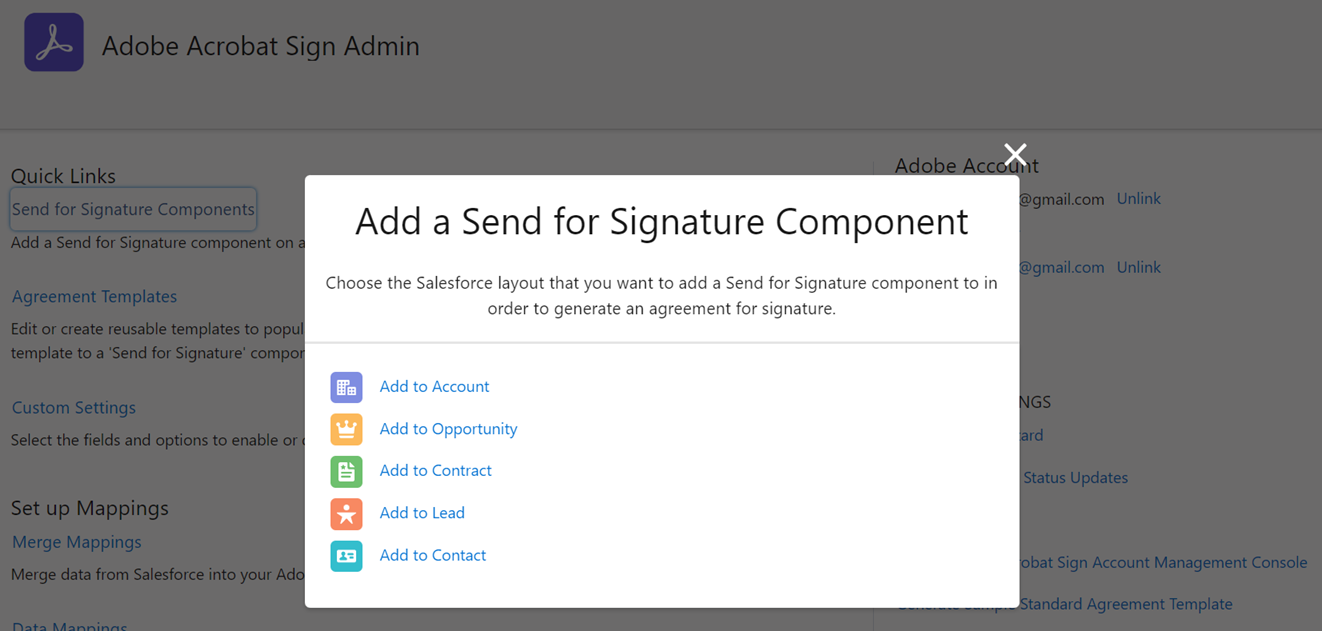The height and width of the screenshot is (631, 1322).
Task: Close the Add a Send for Signature dialog
Action: pos(1015,155)
